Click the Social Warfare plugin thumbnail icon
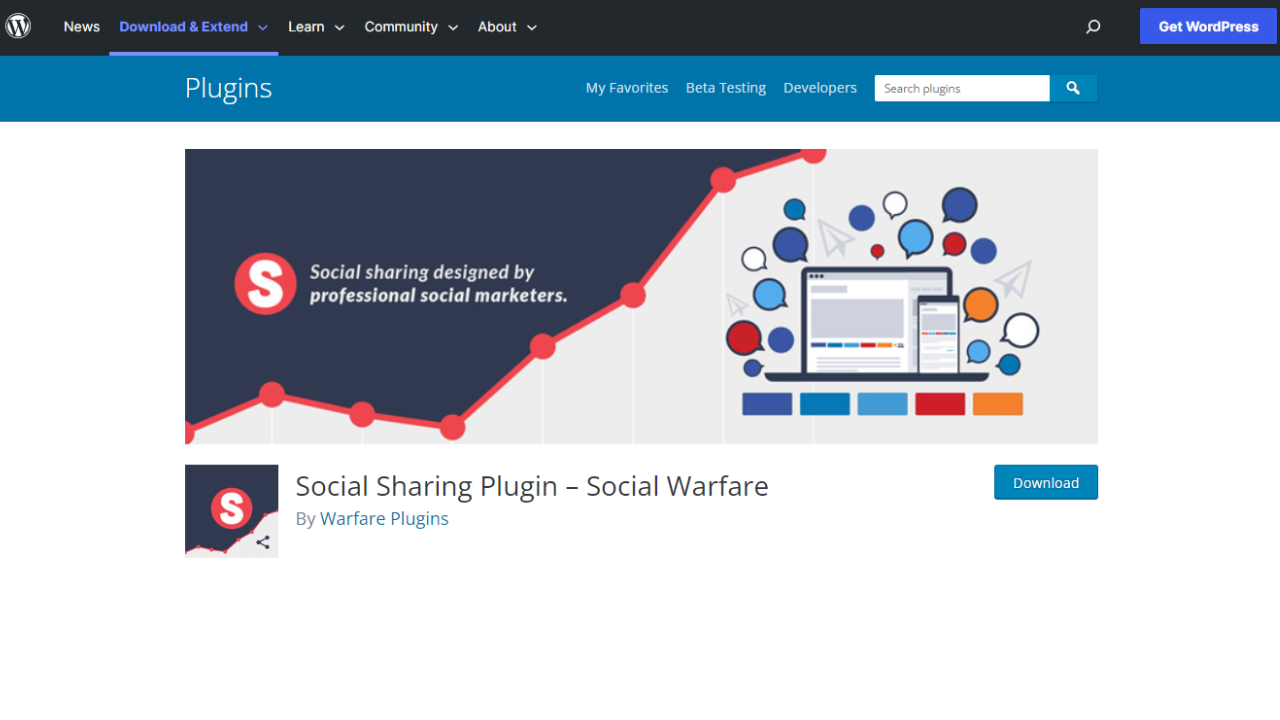1280x720 pixels. tap(231, 511)
